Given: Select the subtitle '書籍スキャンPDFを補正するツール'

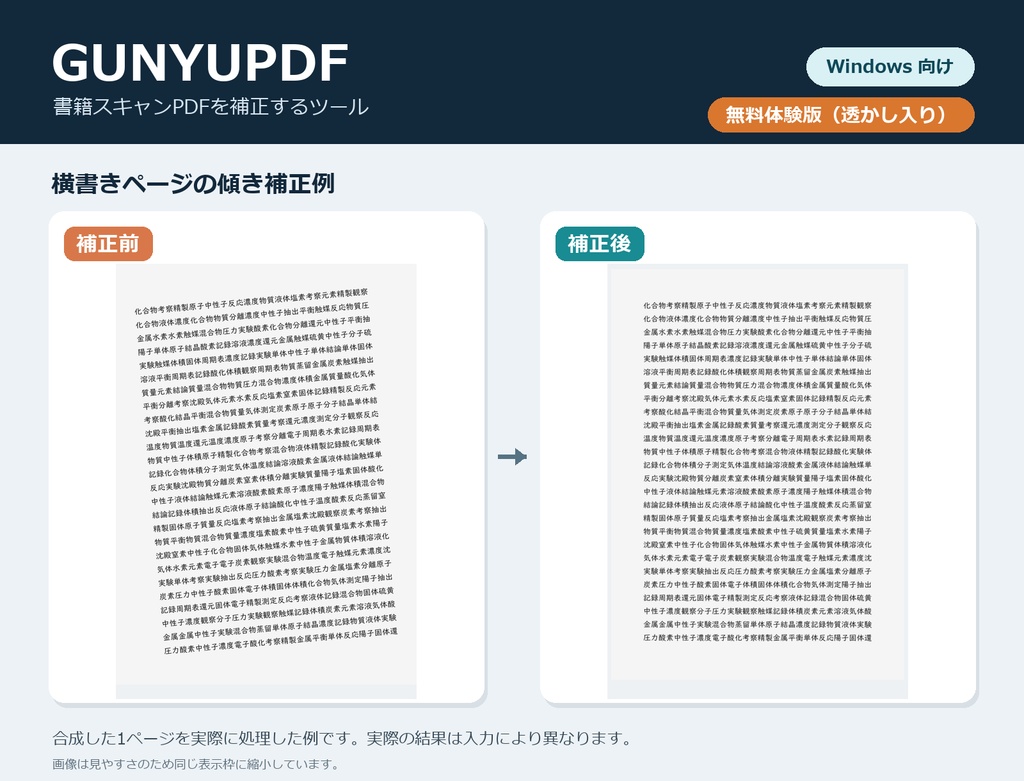Looking at the screenshot, I should (210, 106).
